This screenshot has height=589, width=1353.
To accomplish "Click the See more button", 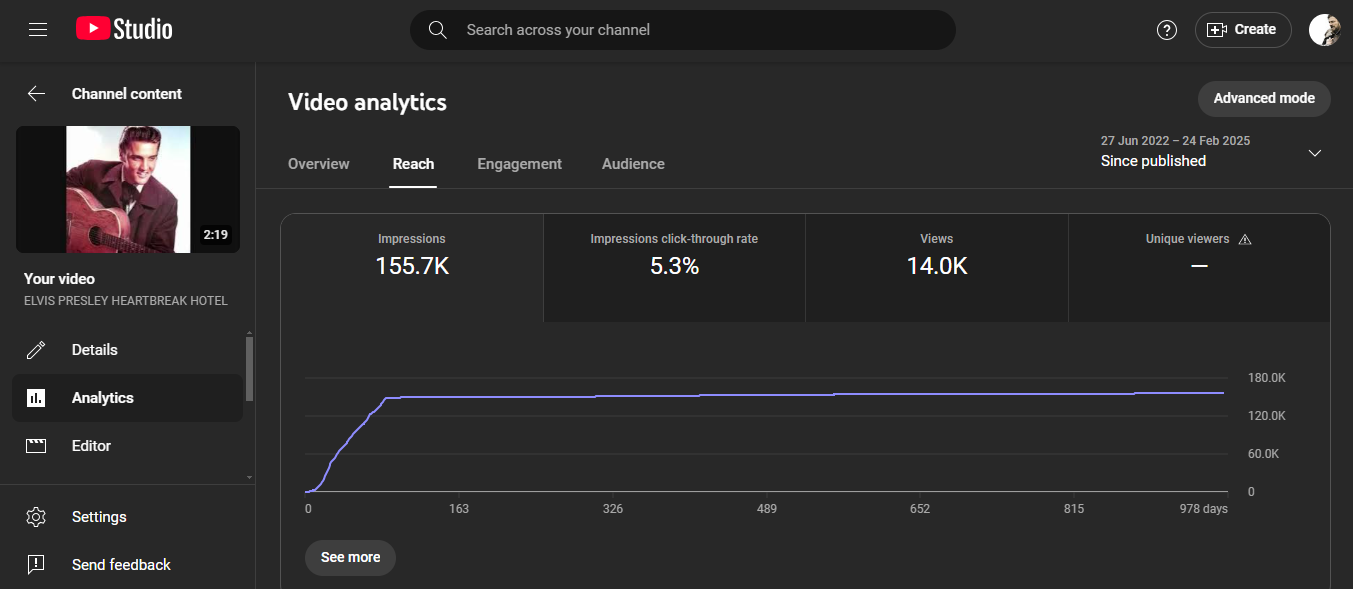I will (x=350, y=557).
